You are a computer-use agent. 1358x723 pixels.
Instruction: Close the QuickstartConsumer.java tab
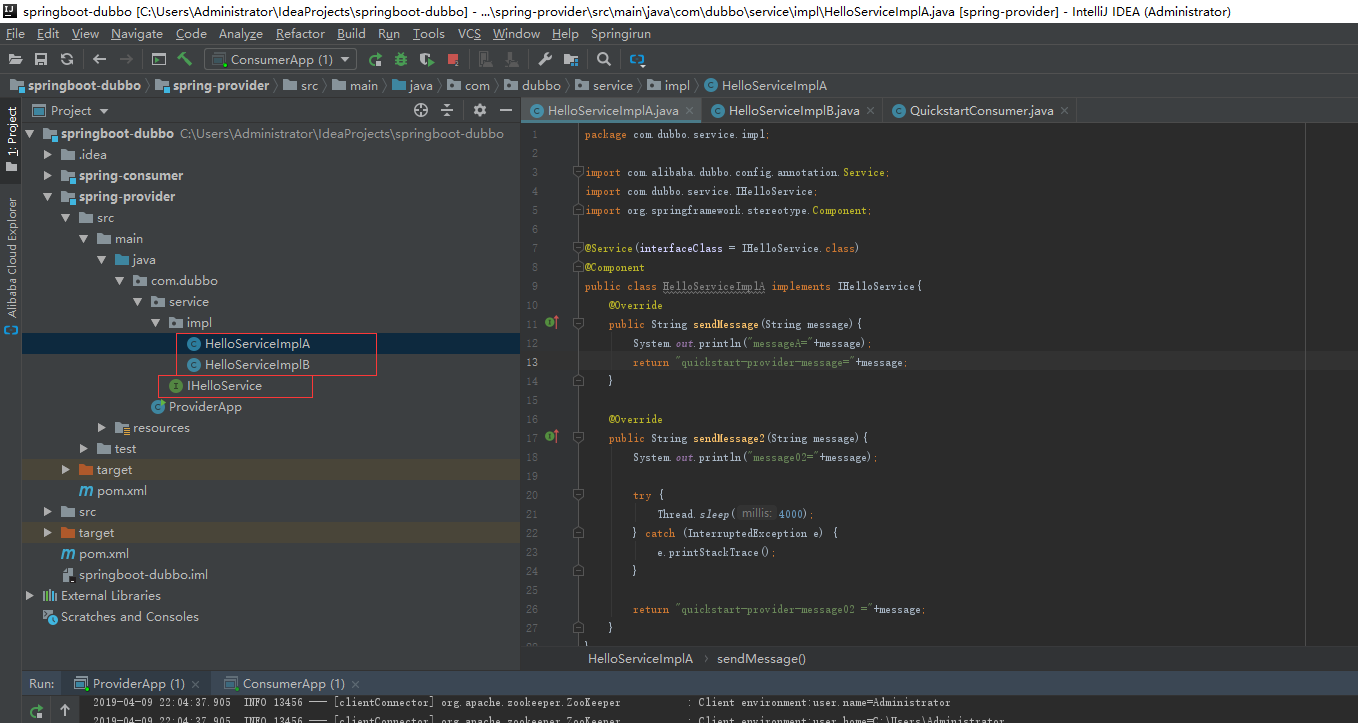[1065, 111]
